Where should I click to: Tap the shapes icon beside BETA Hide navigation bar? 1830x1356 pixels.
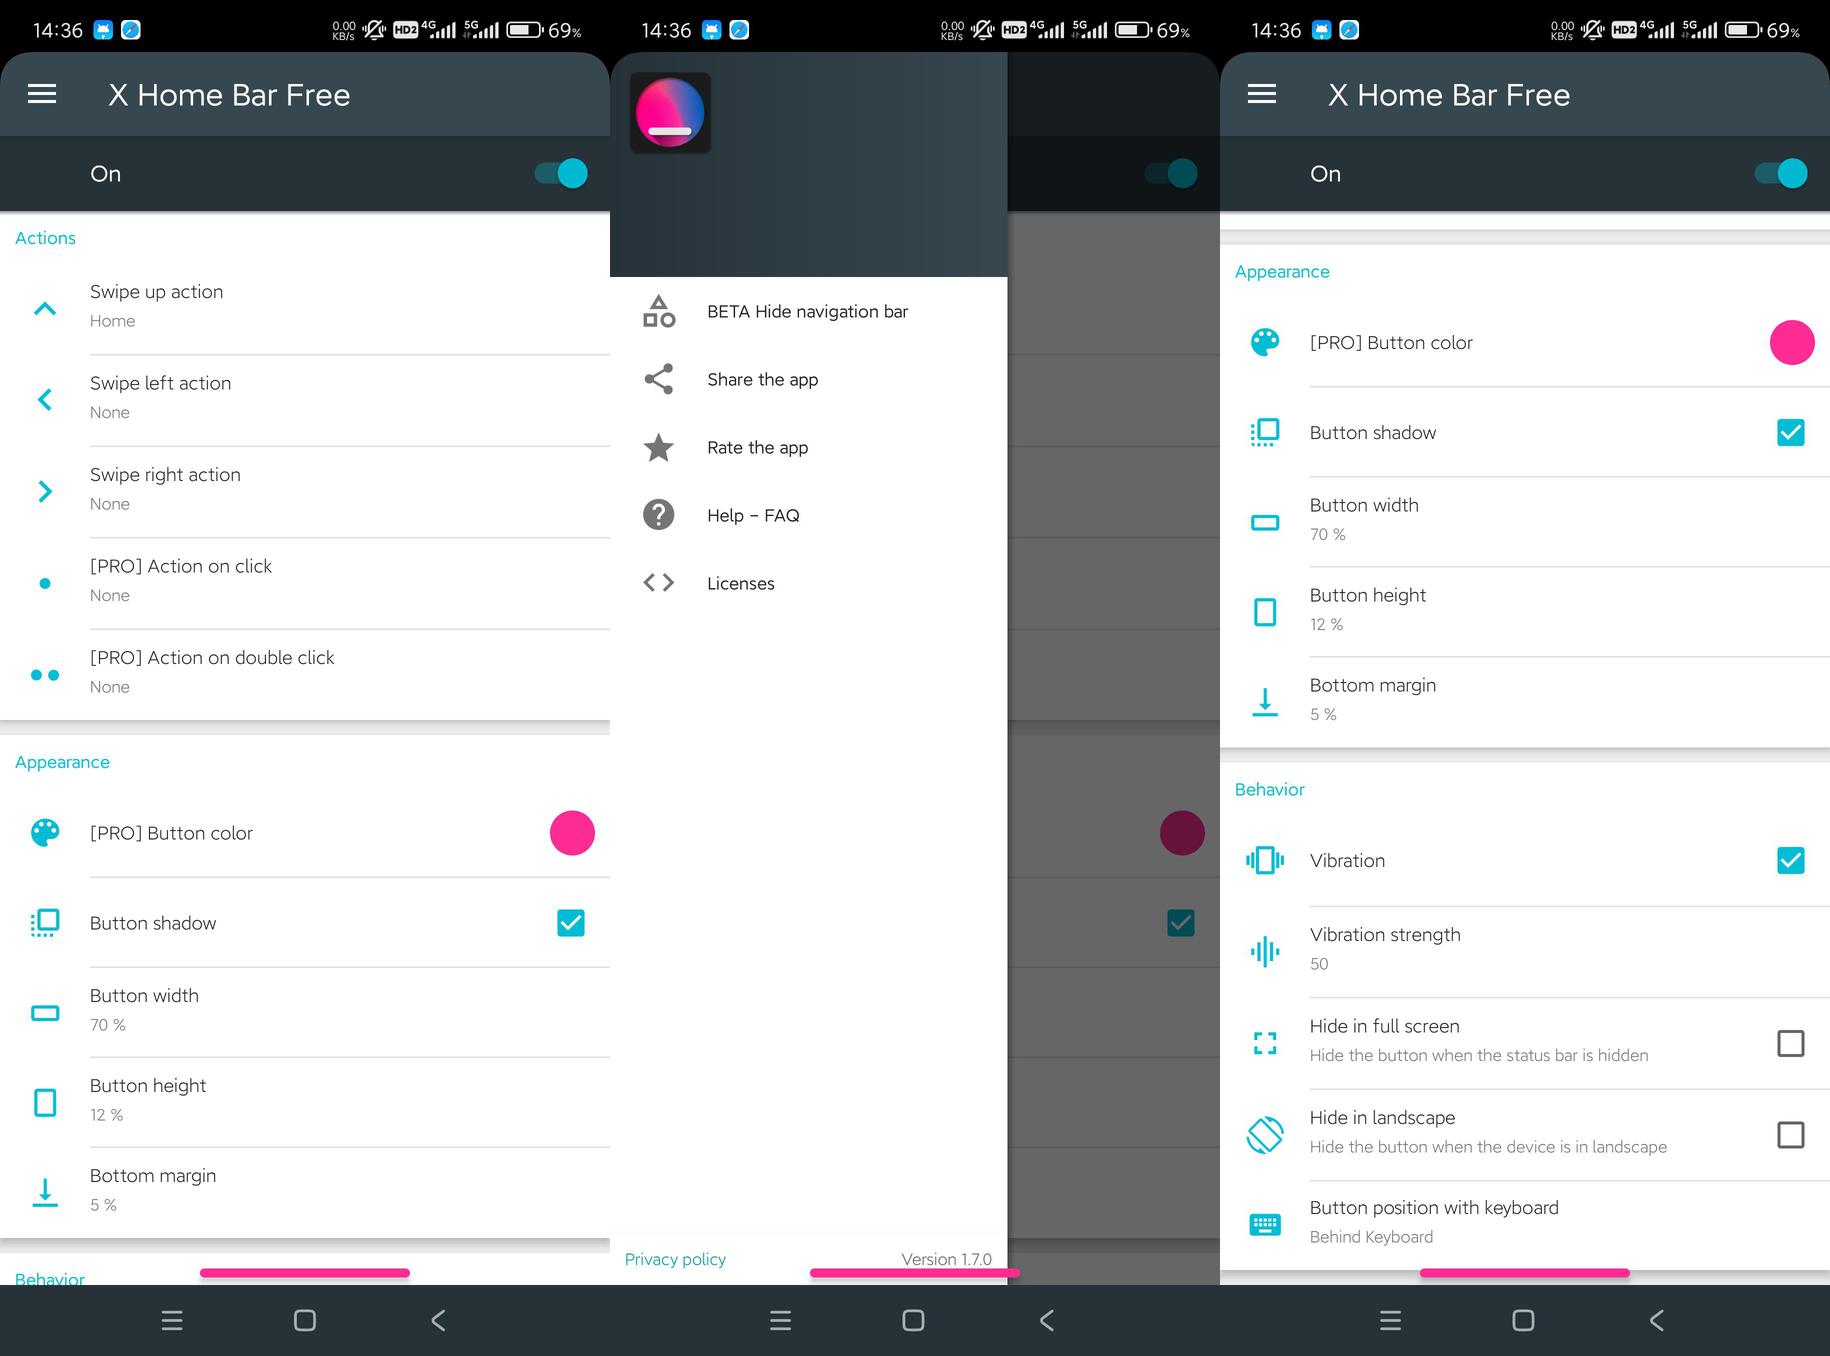tap(659, 311)
